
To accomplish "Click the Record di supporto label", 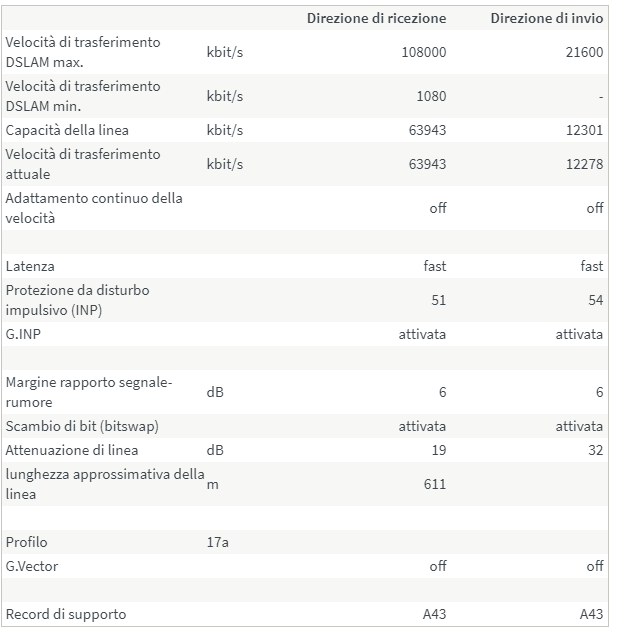I will 66,614.
